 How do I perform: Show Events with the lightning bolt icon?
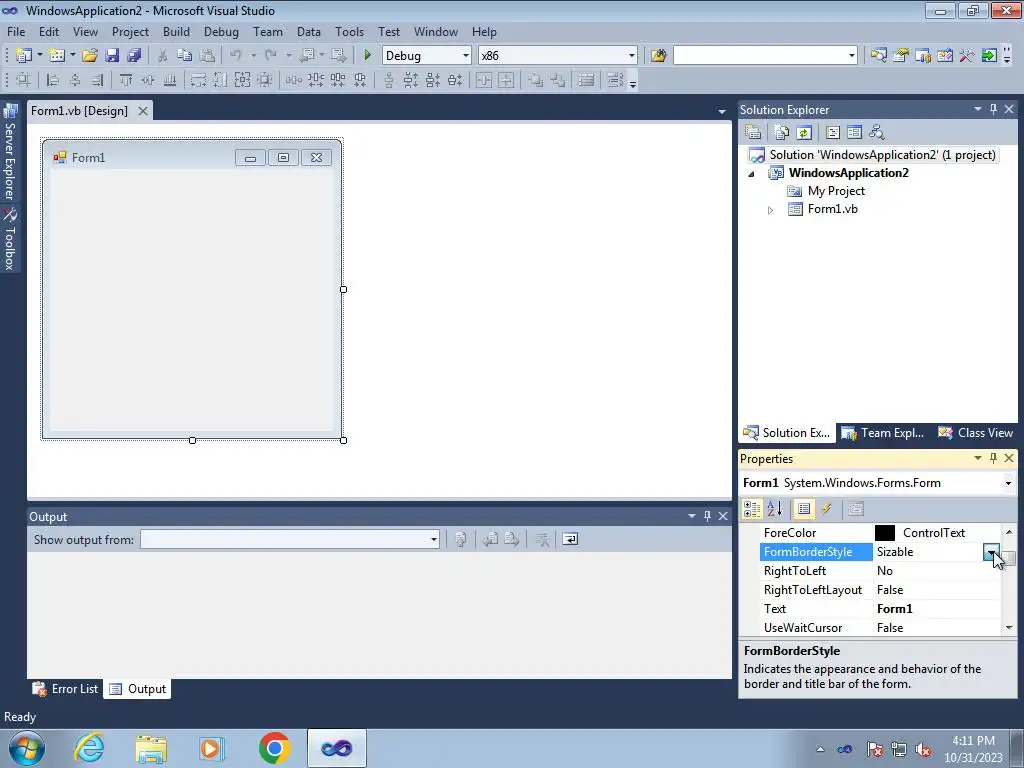827,509
